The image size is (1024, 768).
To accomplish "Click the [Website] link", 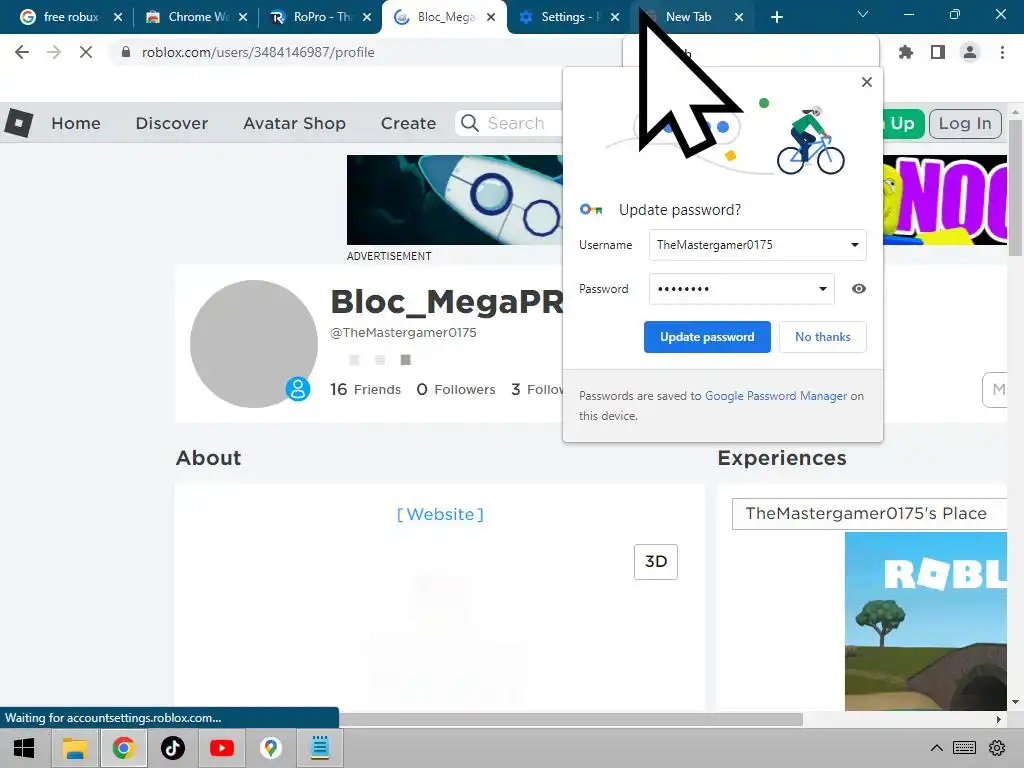I will click(x=440, y=515).
